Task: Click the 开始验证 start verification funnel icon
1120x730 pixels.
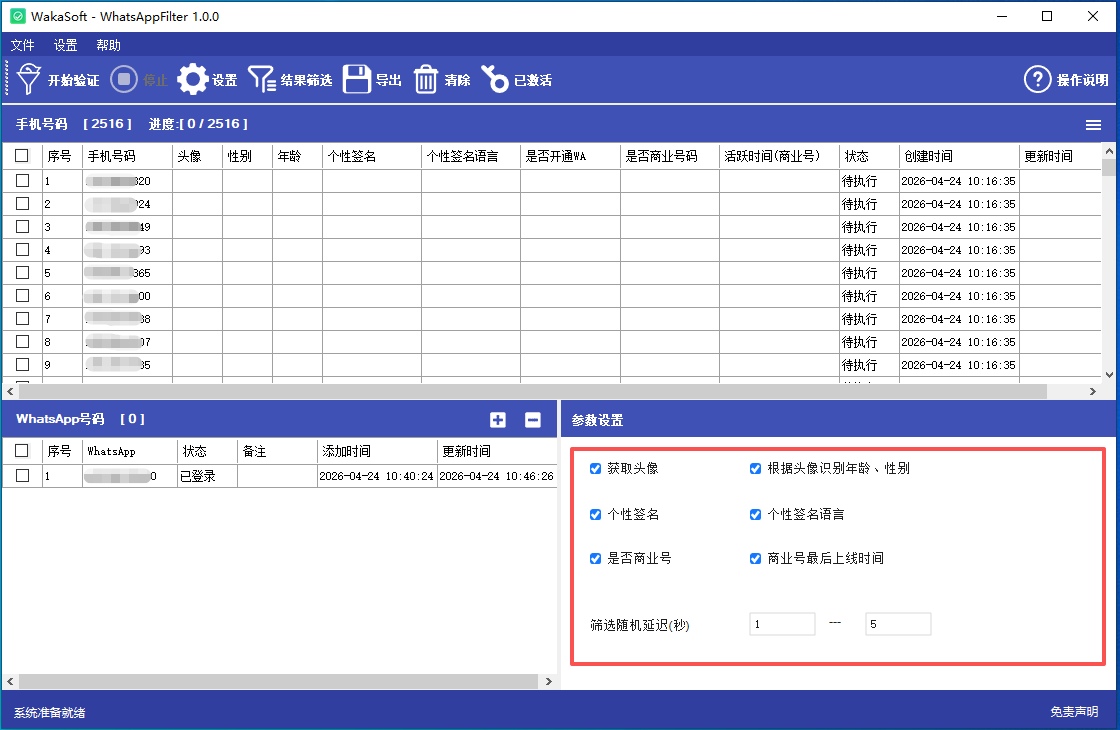Action: coord(30,80)
